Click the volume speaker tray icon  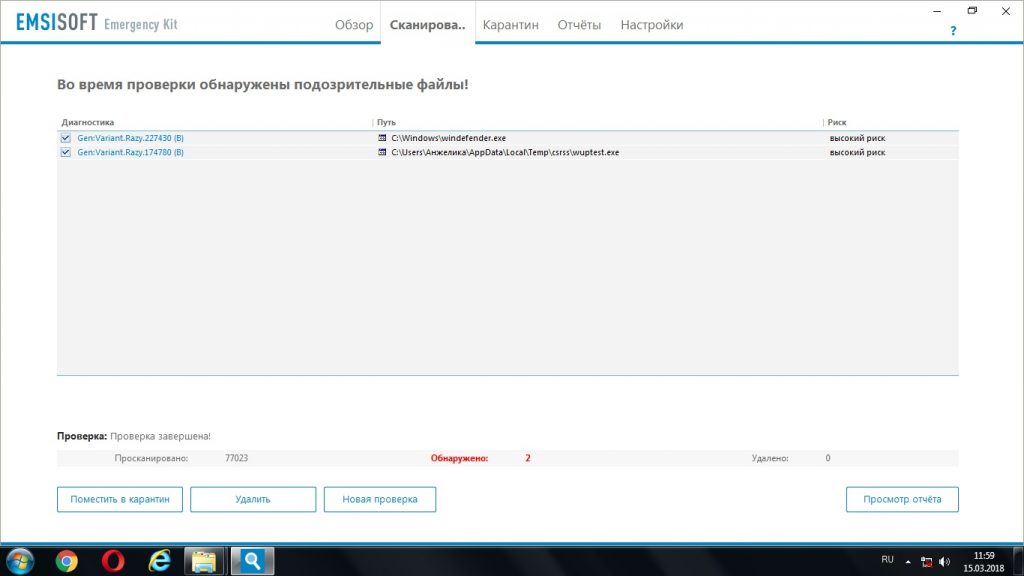click(x=944, y=562)
